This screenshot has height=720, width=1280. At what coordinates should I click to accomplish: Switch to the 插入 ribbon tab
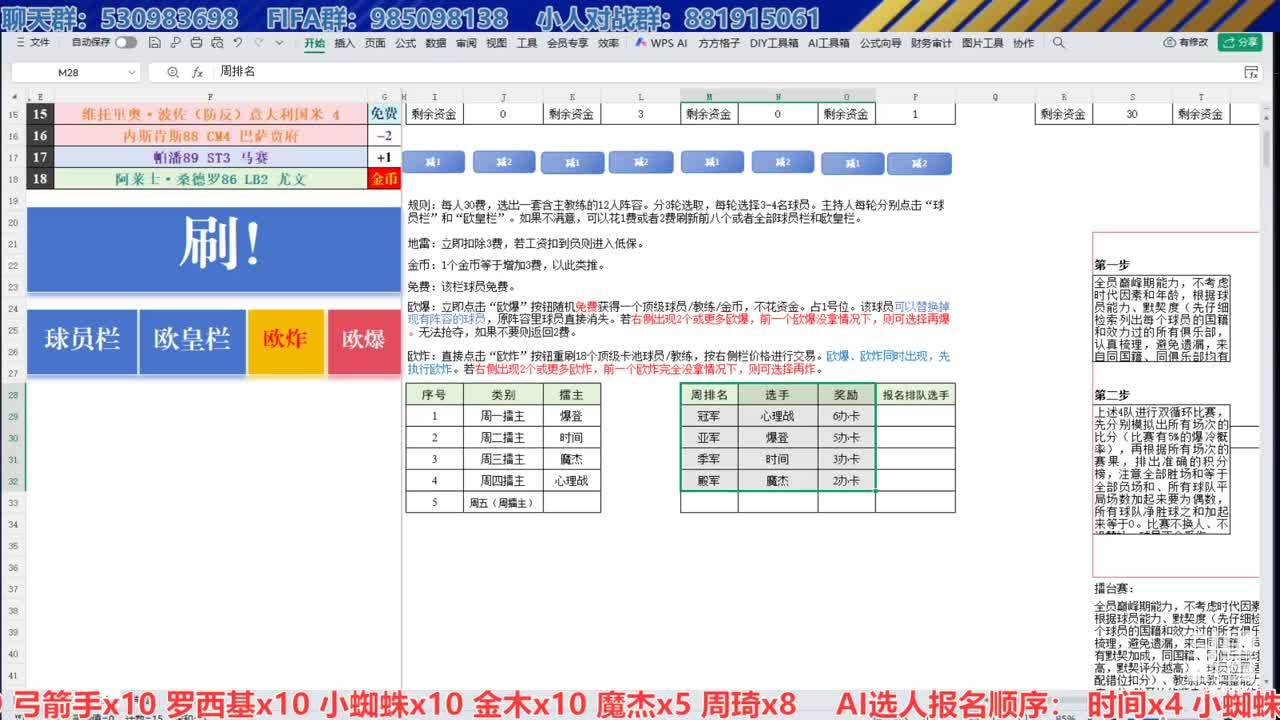tap(344, 43)
